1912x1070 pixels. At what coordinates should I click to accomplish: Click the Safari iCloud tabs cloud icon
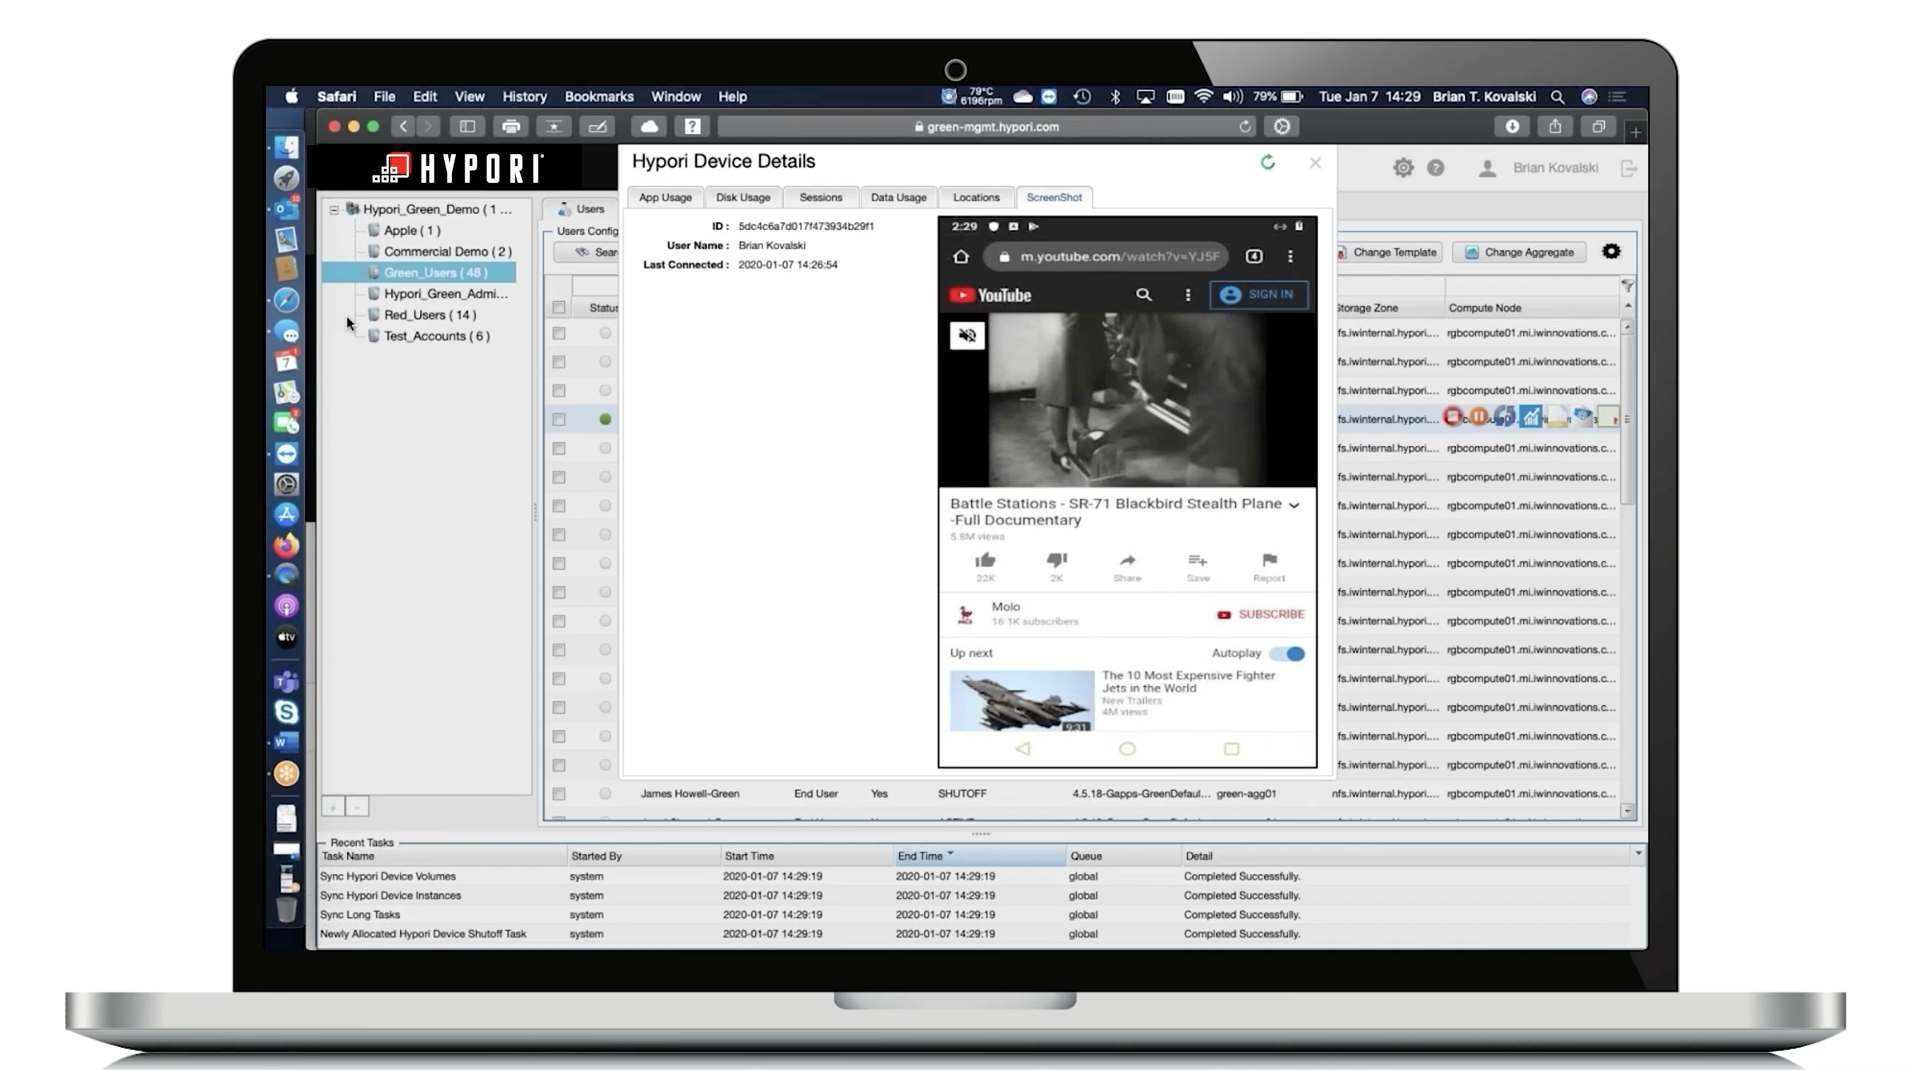pos(649,127)
